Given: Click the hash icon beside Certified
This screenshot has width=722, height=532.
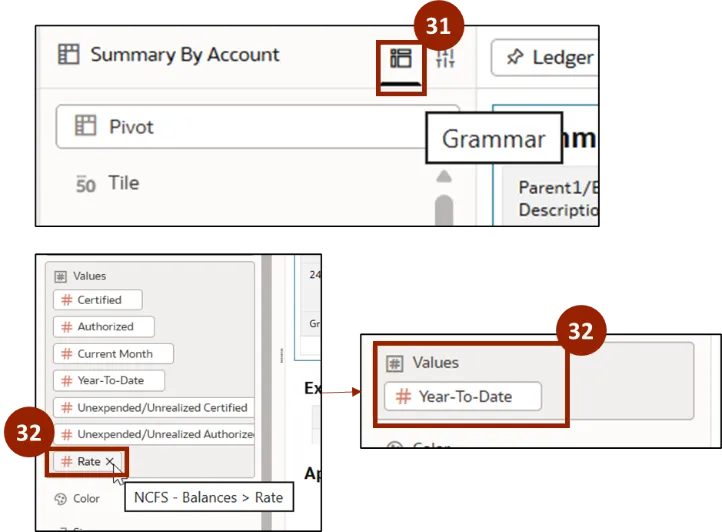Looking at the screenshot, I should point(67,300).
